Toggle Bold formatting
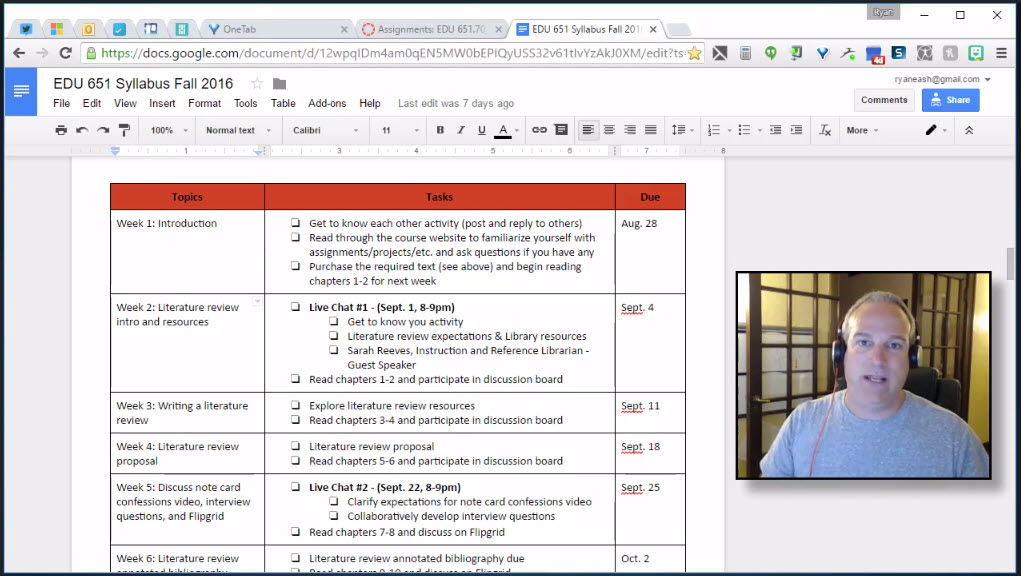This screenshot has height=576, width=1021. tap(440, 130)
